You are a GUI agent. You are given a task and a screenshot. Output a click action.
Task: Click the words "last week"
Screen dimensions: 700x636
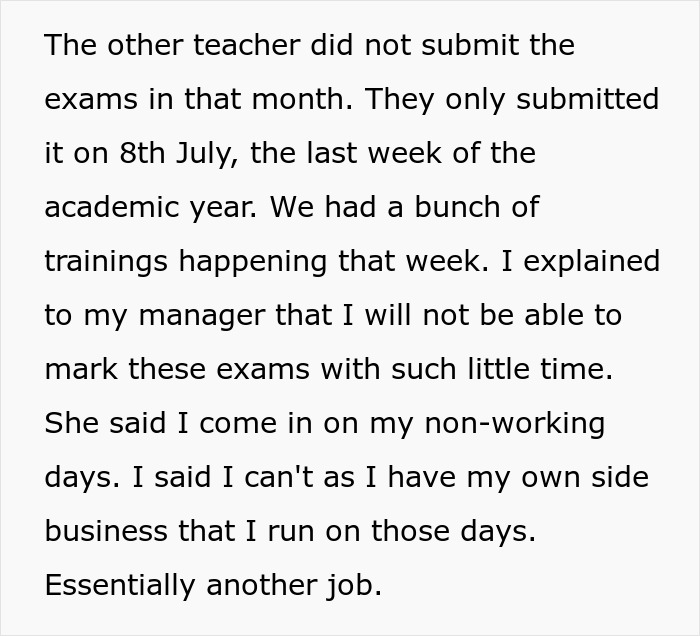tap(355, 153)
